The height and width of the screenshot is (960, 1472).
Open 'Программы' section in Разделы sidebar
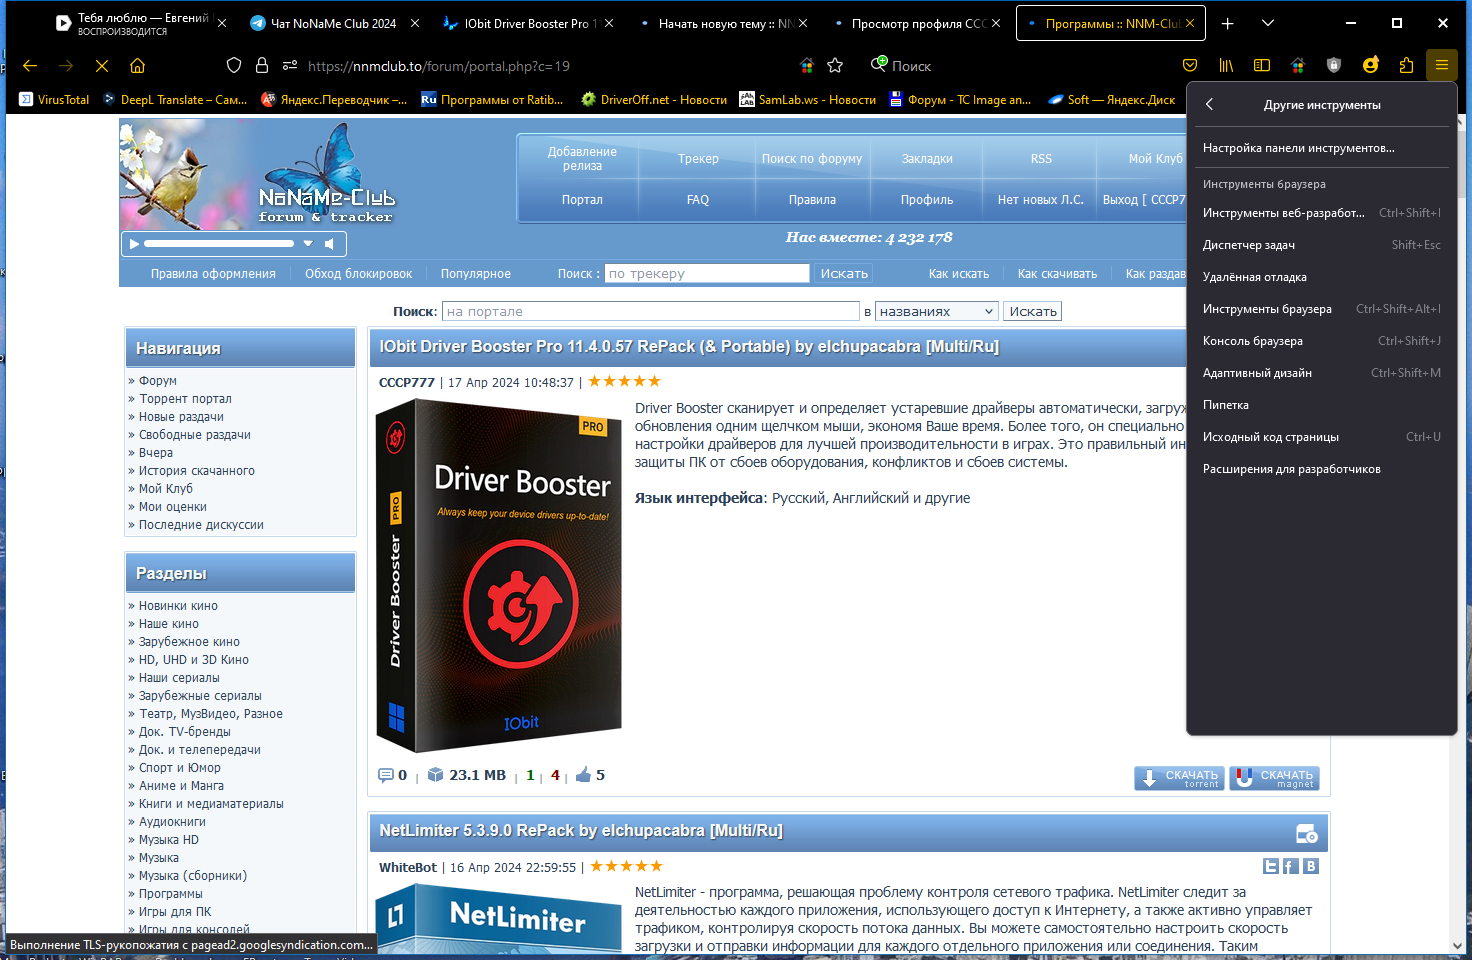point(171,894)
